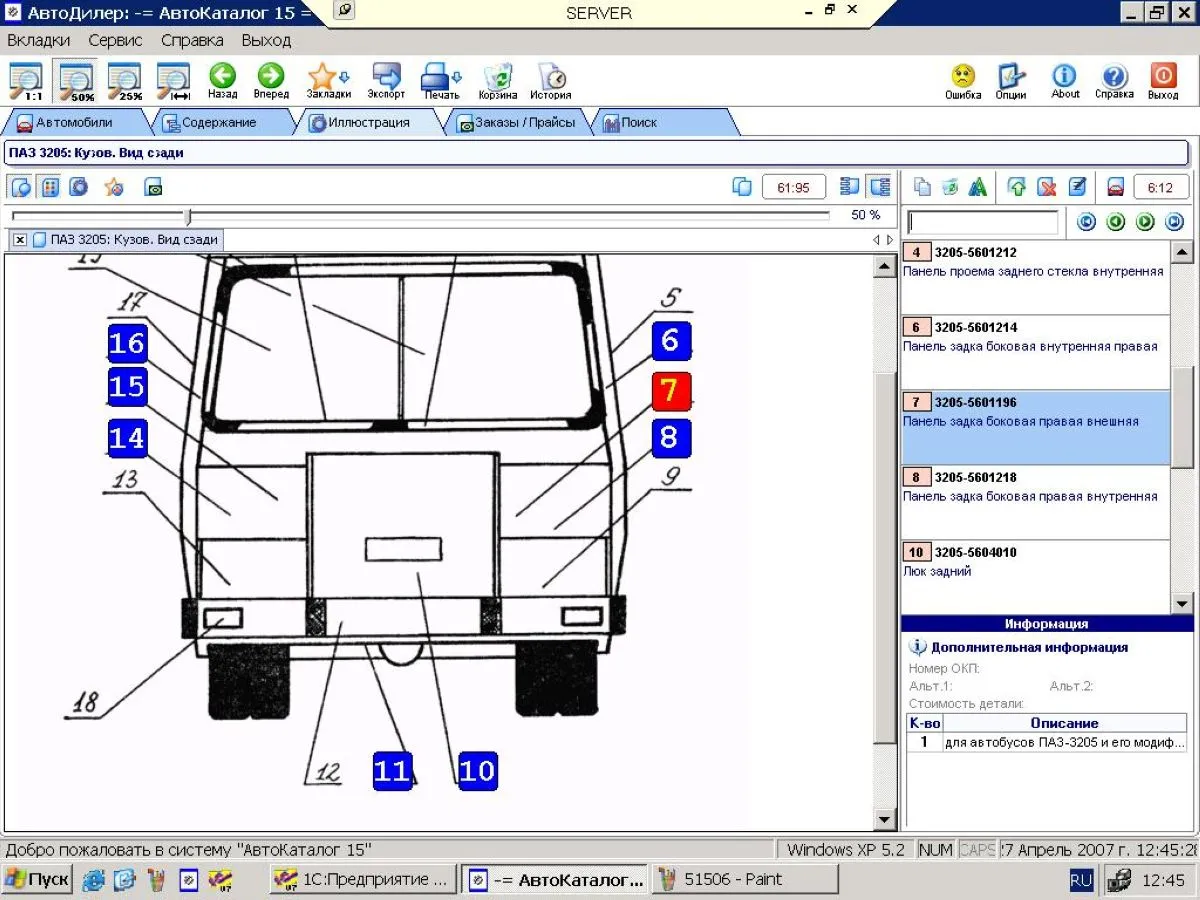Click blue ring illustration tool icon

79,187
